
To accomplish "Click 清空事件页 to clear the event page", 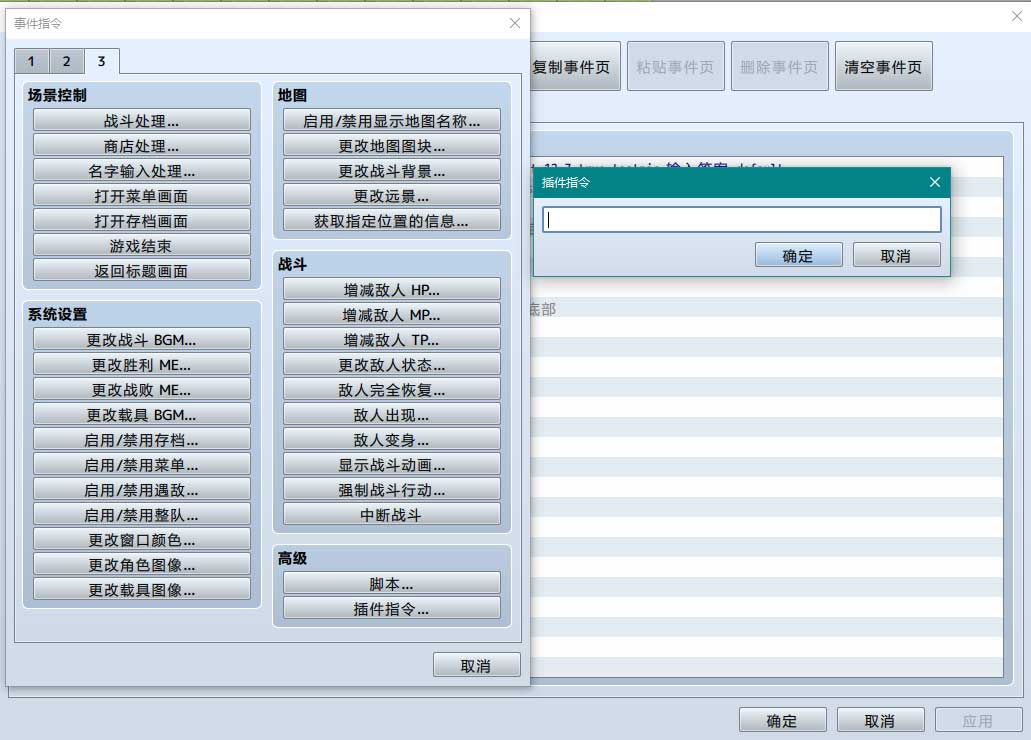I will click(883, 67).
